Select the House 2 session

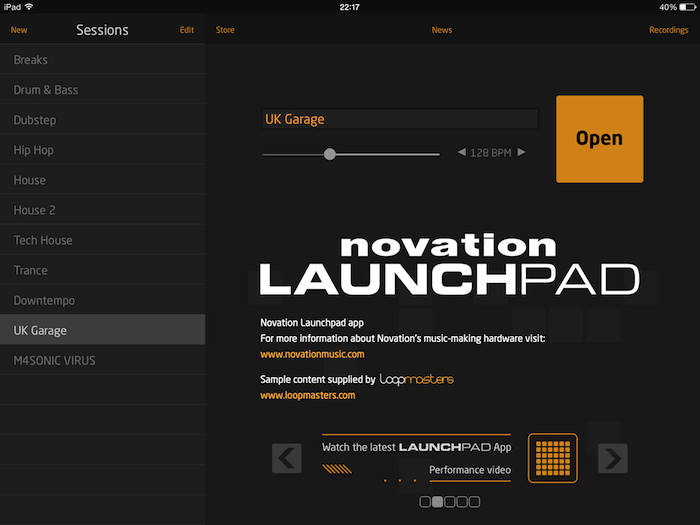(103, 210)
